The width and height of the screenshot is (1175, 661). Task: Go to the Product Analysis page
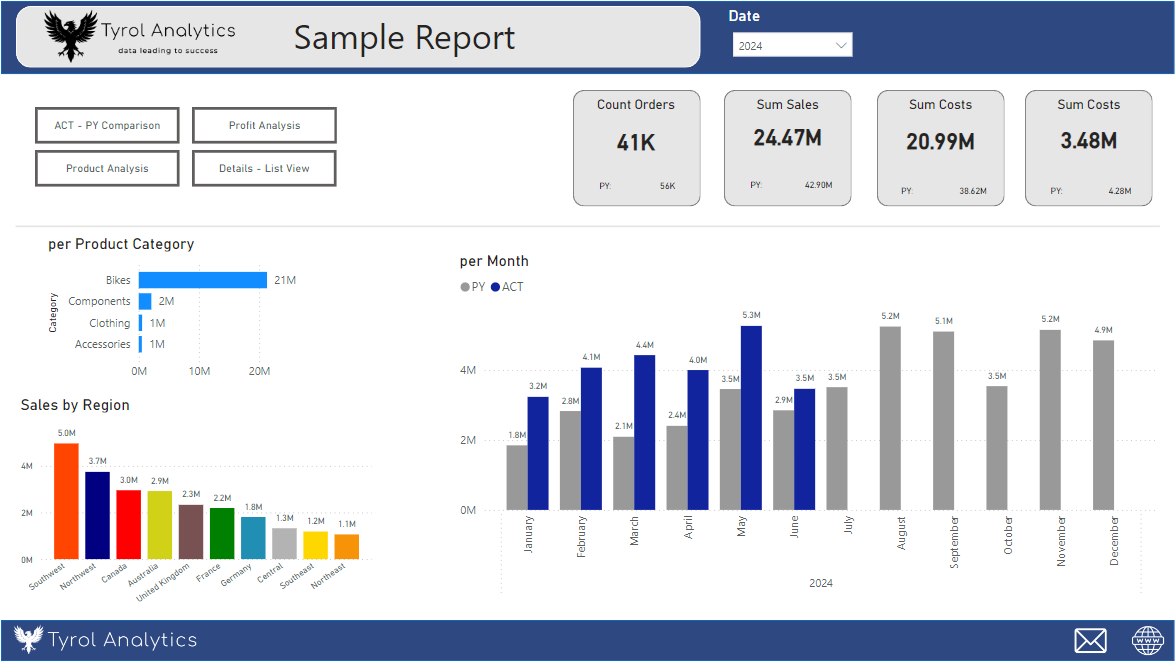tap(107, 168)
